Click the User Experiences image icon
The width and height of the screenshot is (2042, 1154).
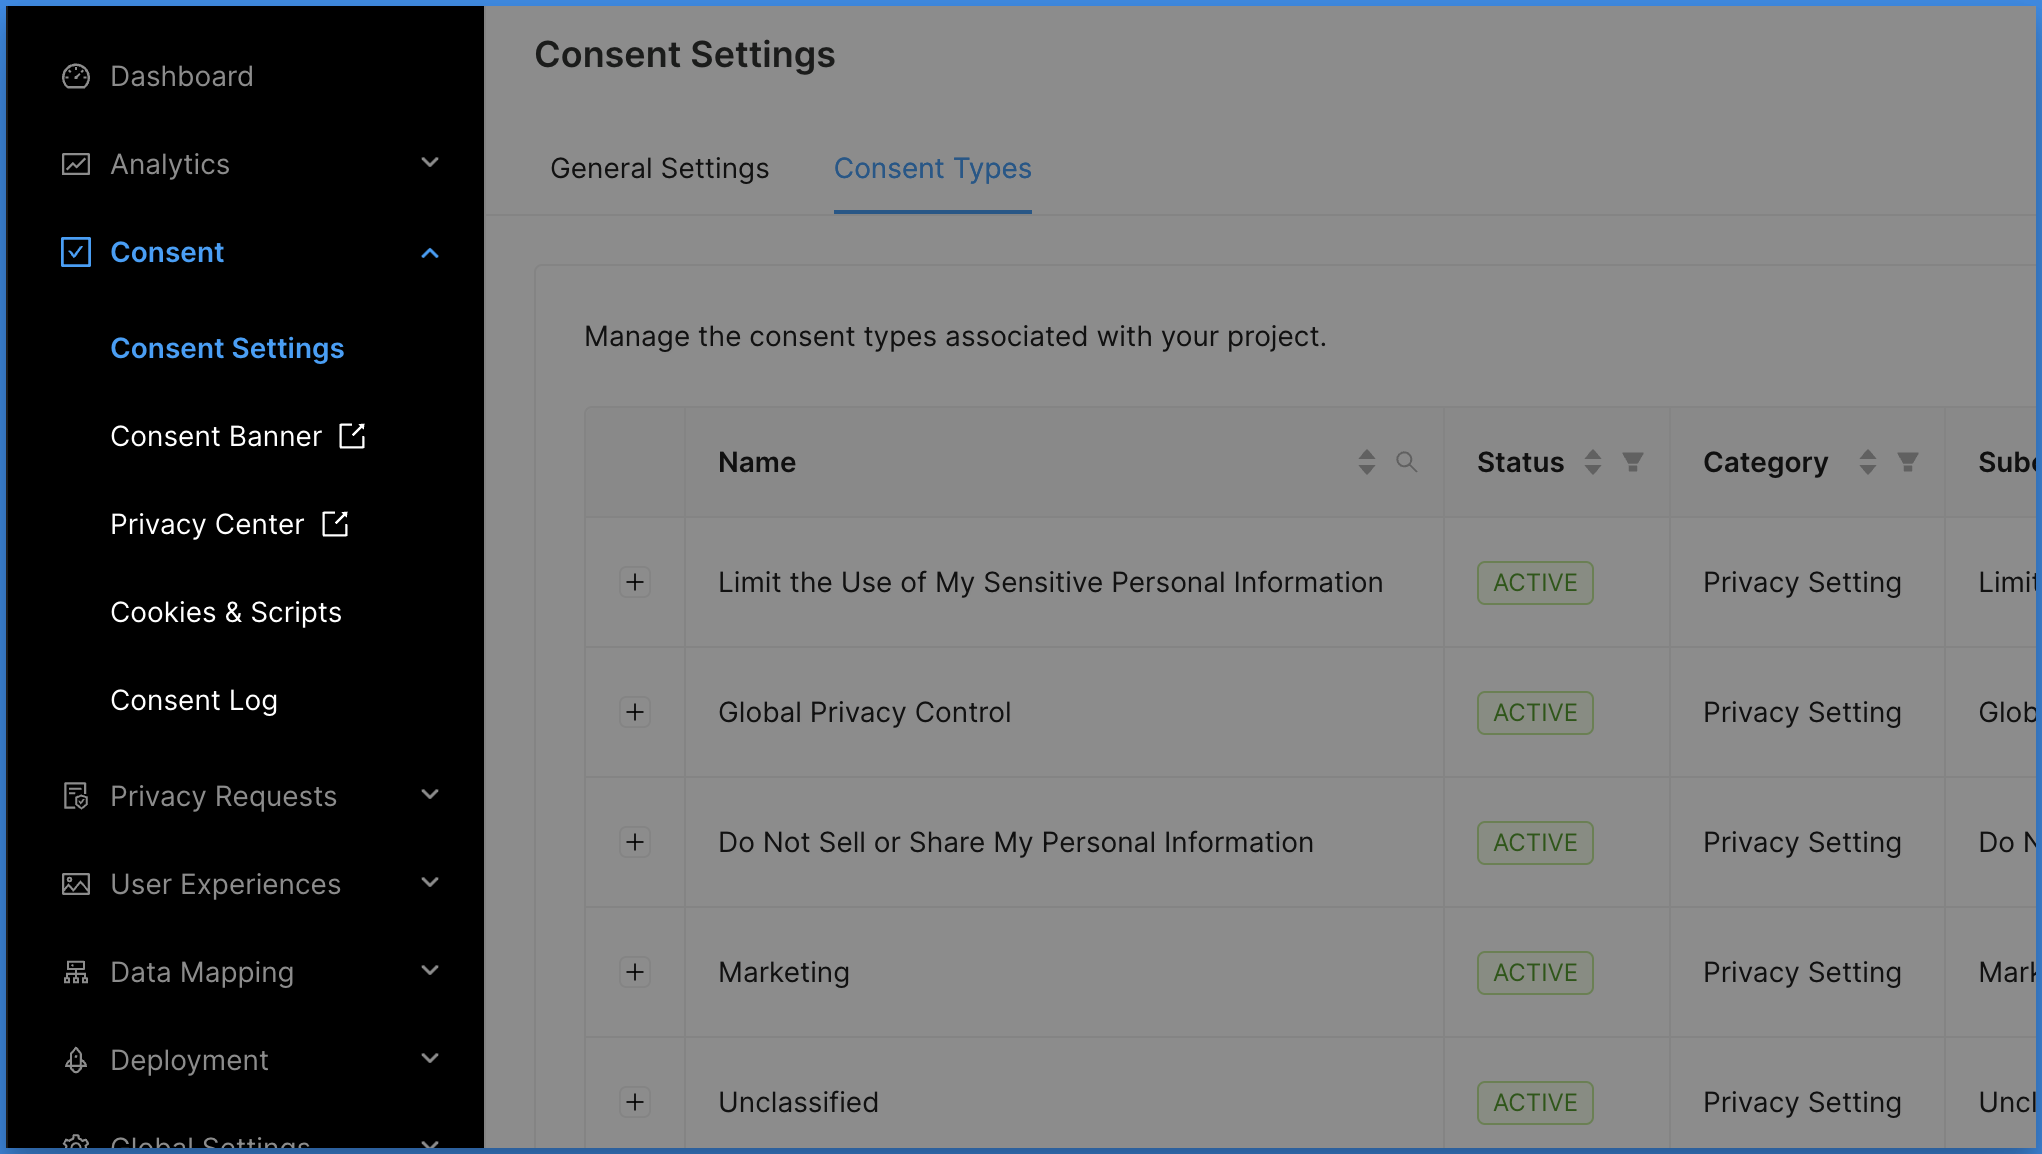click(x=77, y=883)
